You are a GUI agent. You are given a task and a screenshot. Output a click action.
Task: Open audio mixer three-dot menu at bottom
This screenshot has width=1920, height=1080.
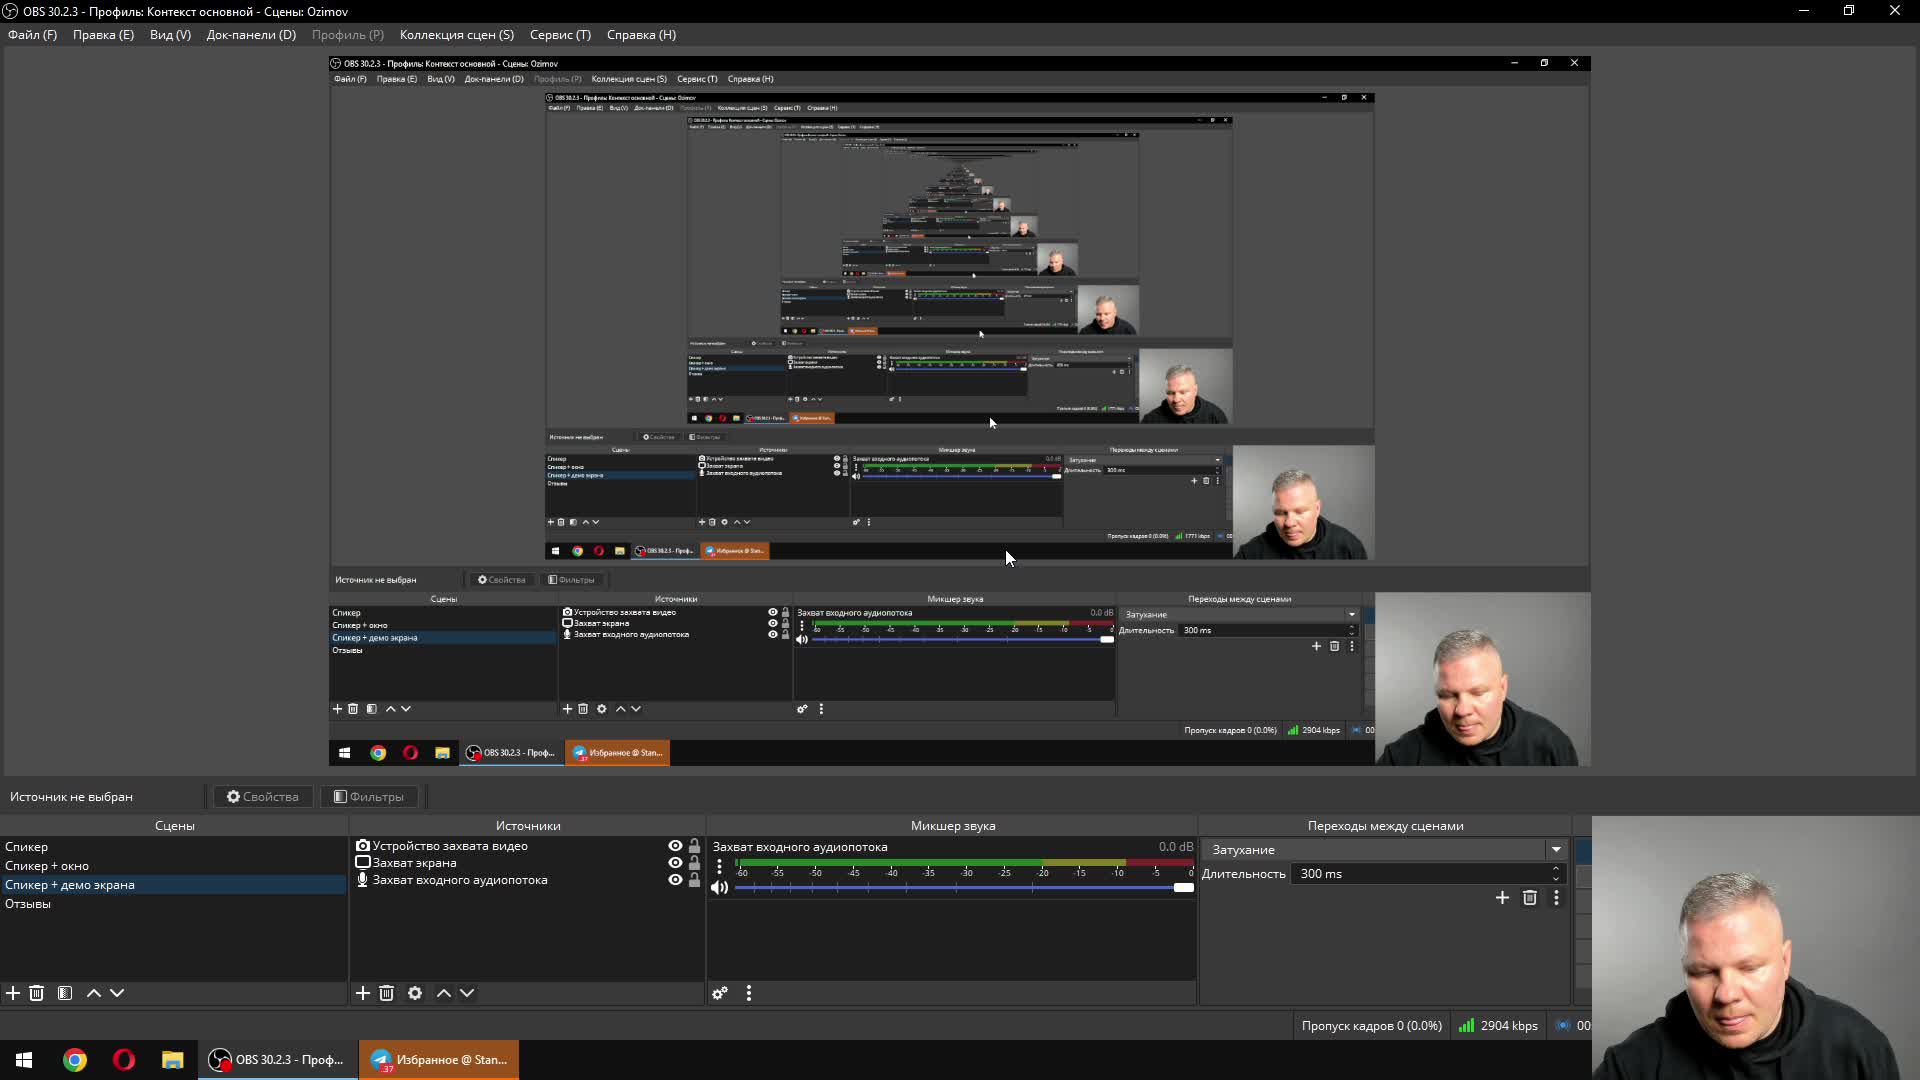(x=749, y=993)
